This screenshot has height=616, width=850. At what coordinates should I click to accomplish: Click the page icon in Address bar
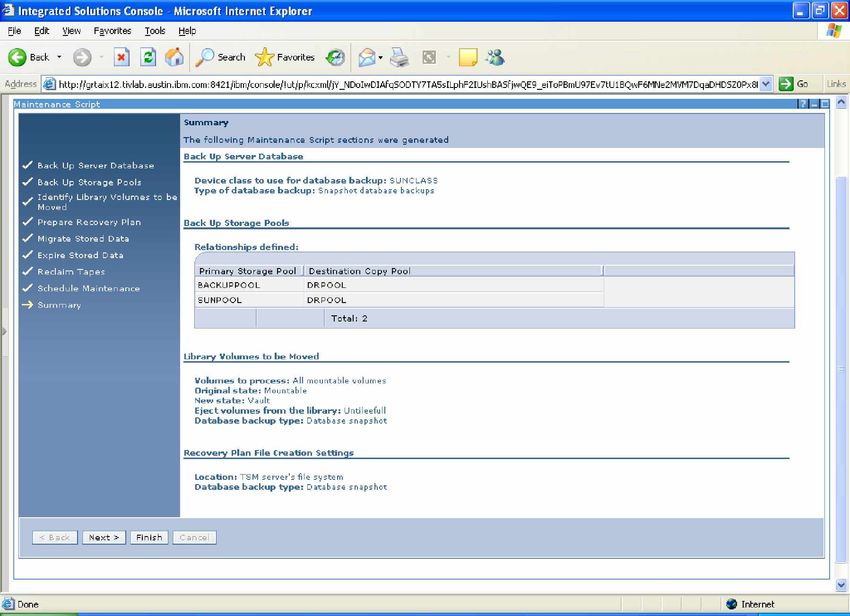(49, 84)
